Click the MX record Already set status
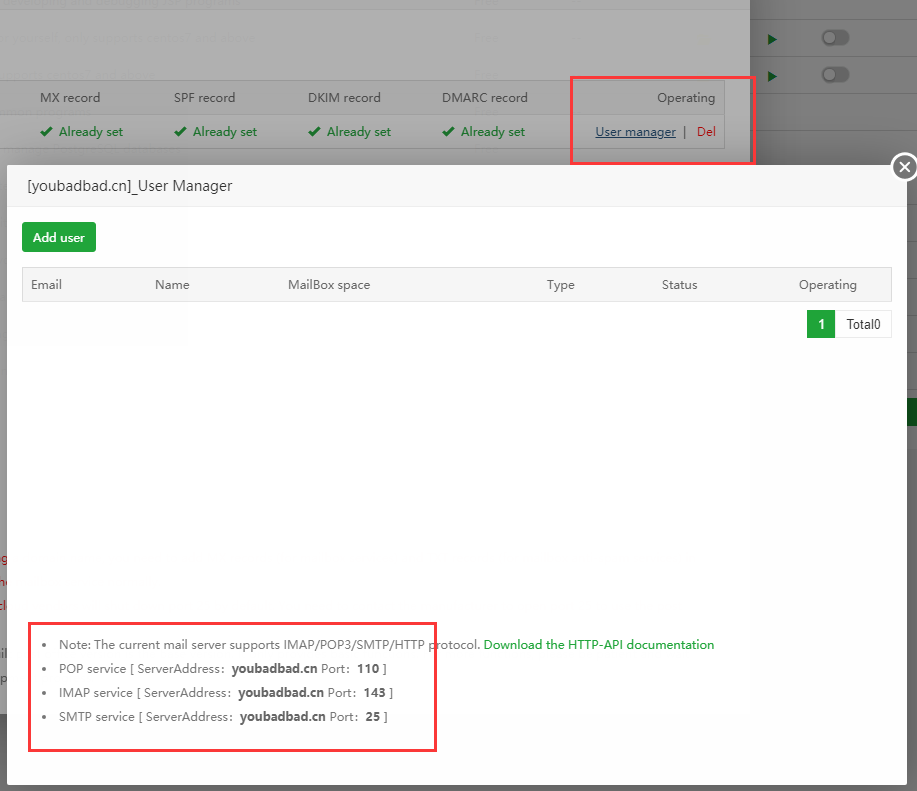Viewport: 917px width, 791px height. click(x=91, y=132)
